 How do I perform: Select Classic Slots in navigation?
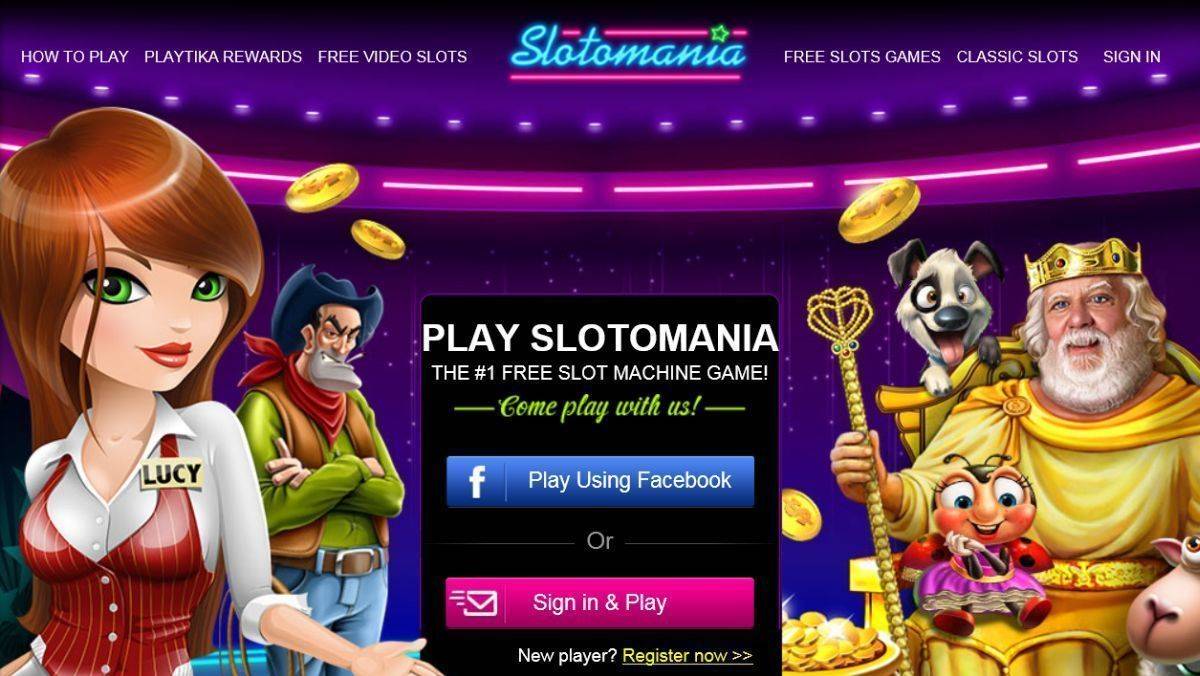[1017, 57]
